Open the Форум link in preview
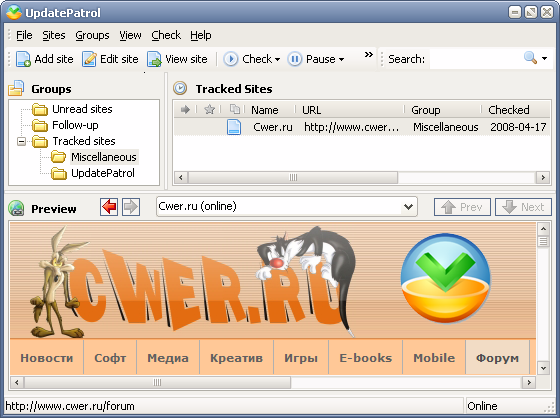560x418 pixels. [x=498, y=358]
